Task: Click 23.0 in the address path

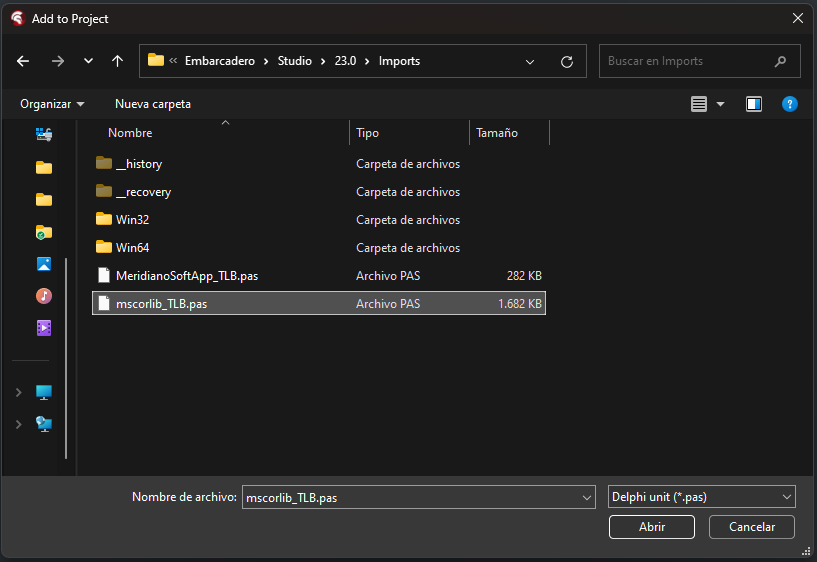Action: tap(345, 61)
